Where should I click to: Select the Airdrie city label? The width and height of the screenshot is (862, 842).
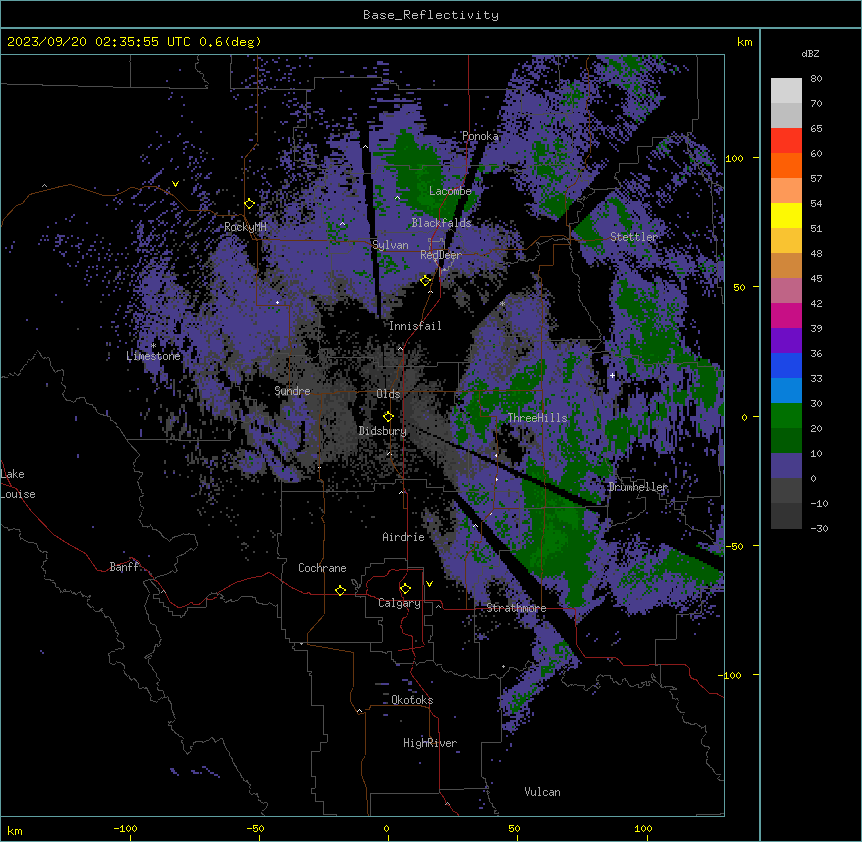[403, 537]
